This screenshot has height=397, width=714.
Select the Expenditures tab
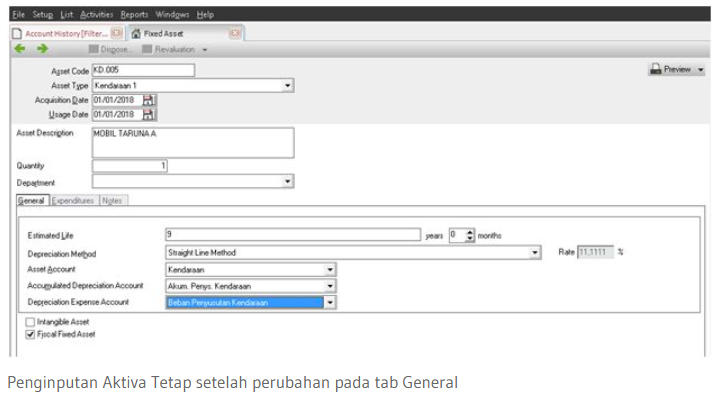(x=73, y=201)
